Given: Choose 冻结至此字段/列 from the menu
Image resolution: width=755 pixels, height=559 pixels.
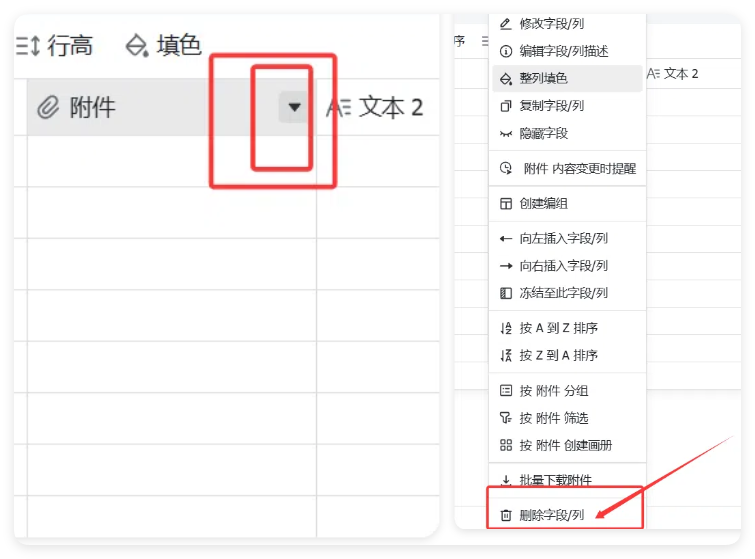Looking at the screenshot, I should point(567,293).
